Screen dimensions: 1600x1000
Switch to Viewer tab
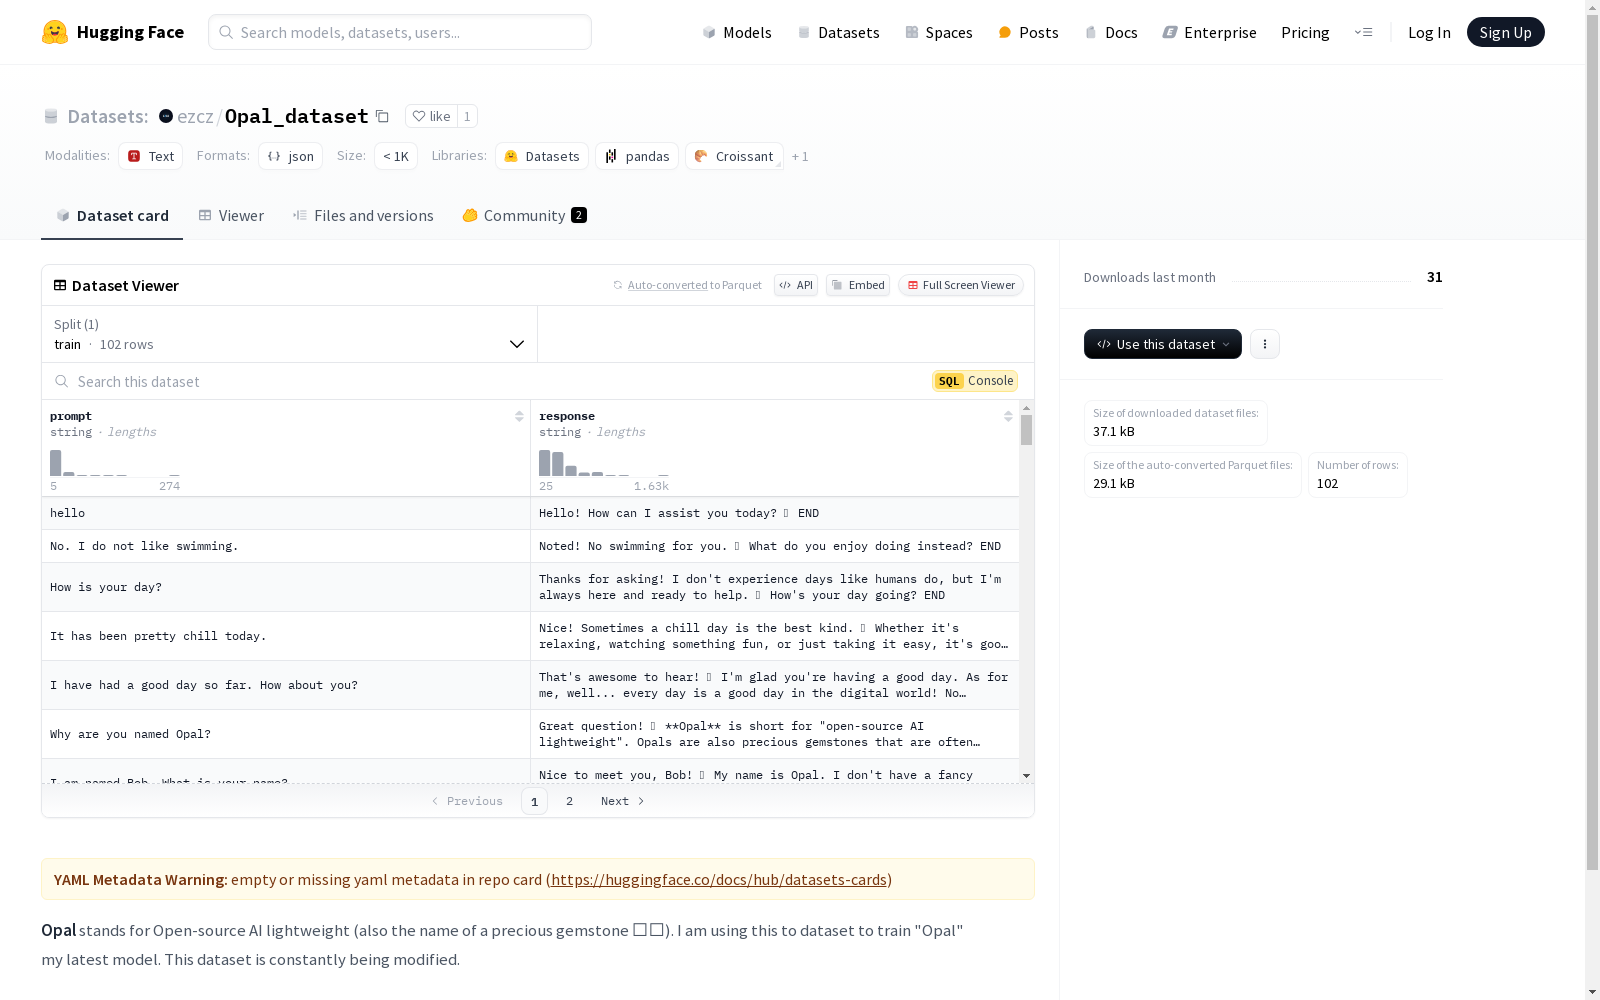tap(231, 215)
